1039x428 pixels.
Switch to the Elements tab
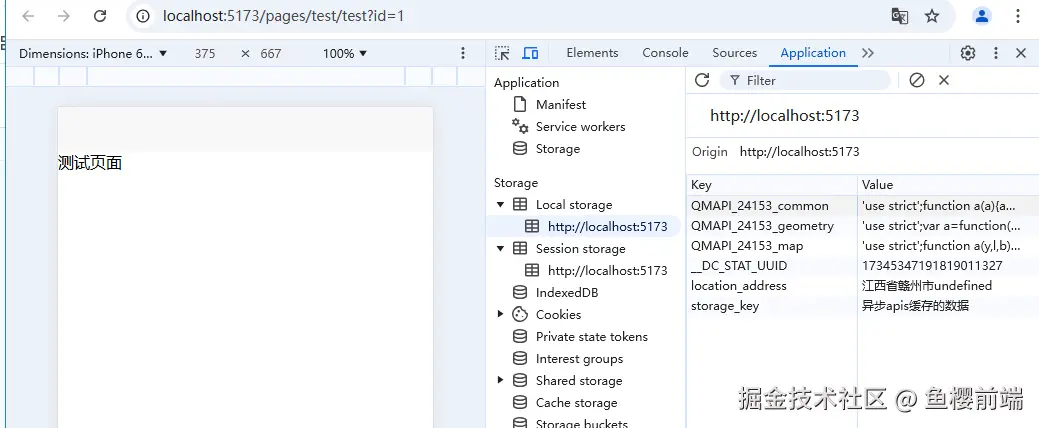[592, 53]
